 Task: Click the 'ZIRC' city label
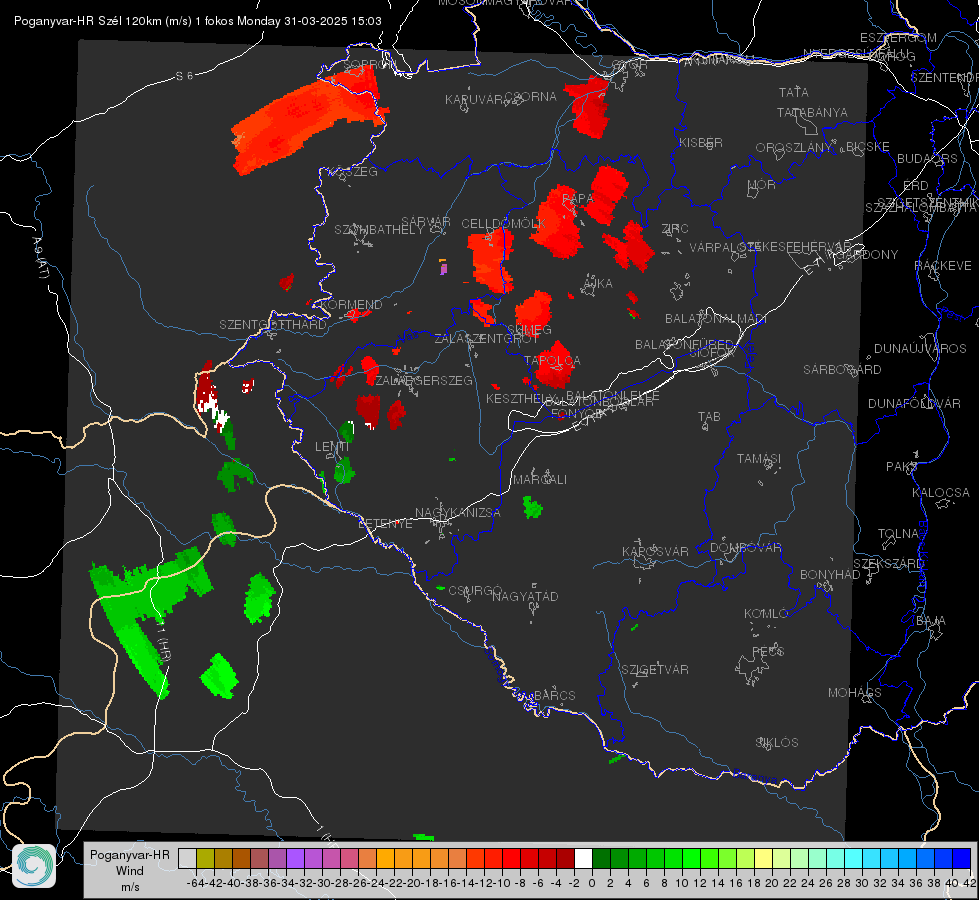click(675, 229)
